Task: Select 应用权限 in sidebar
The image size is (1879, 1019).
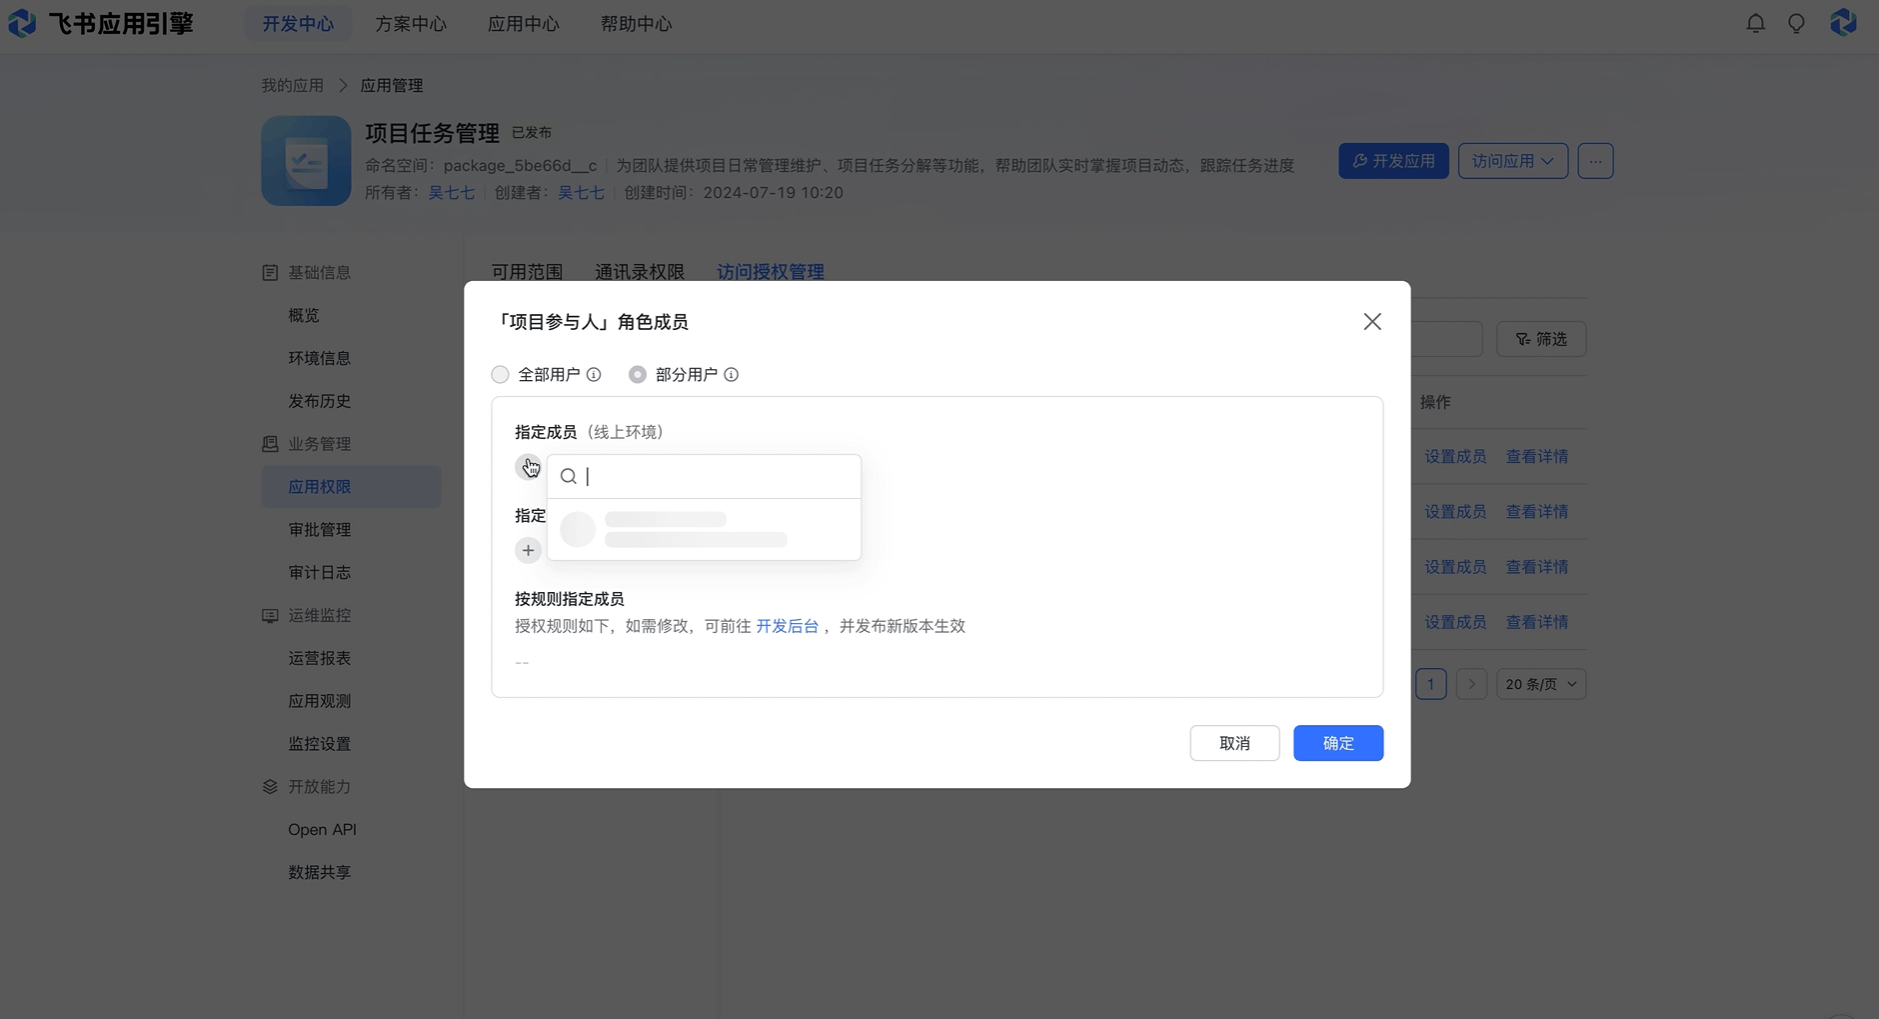Action: click(x=350, y=486)
